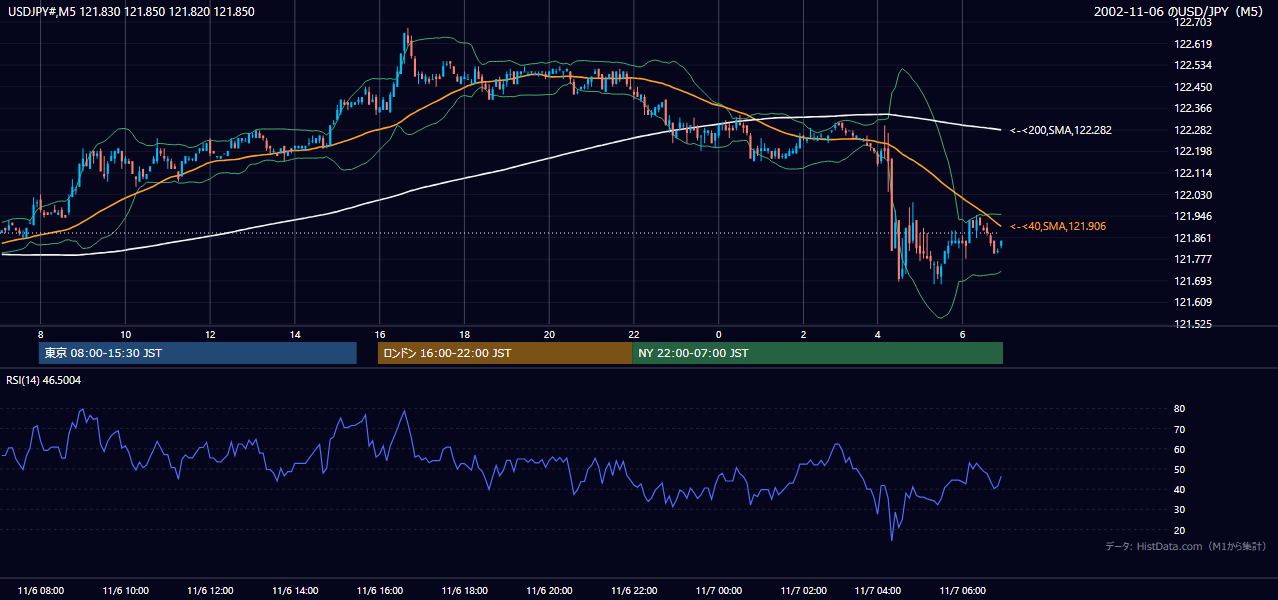Click the RSI 70 level label
Screen dimensions: 1278x600
[x=1179, y=429]
